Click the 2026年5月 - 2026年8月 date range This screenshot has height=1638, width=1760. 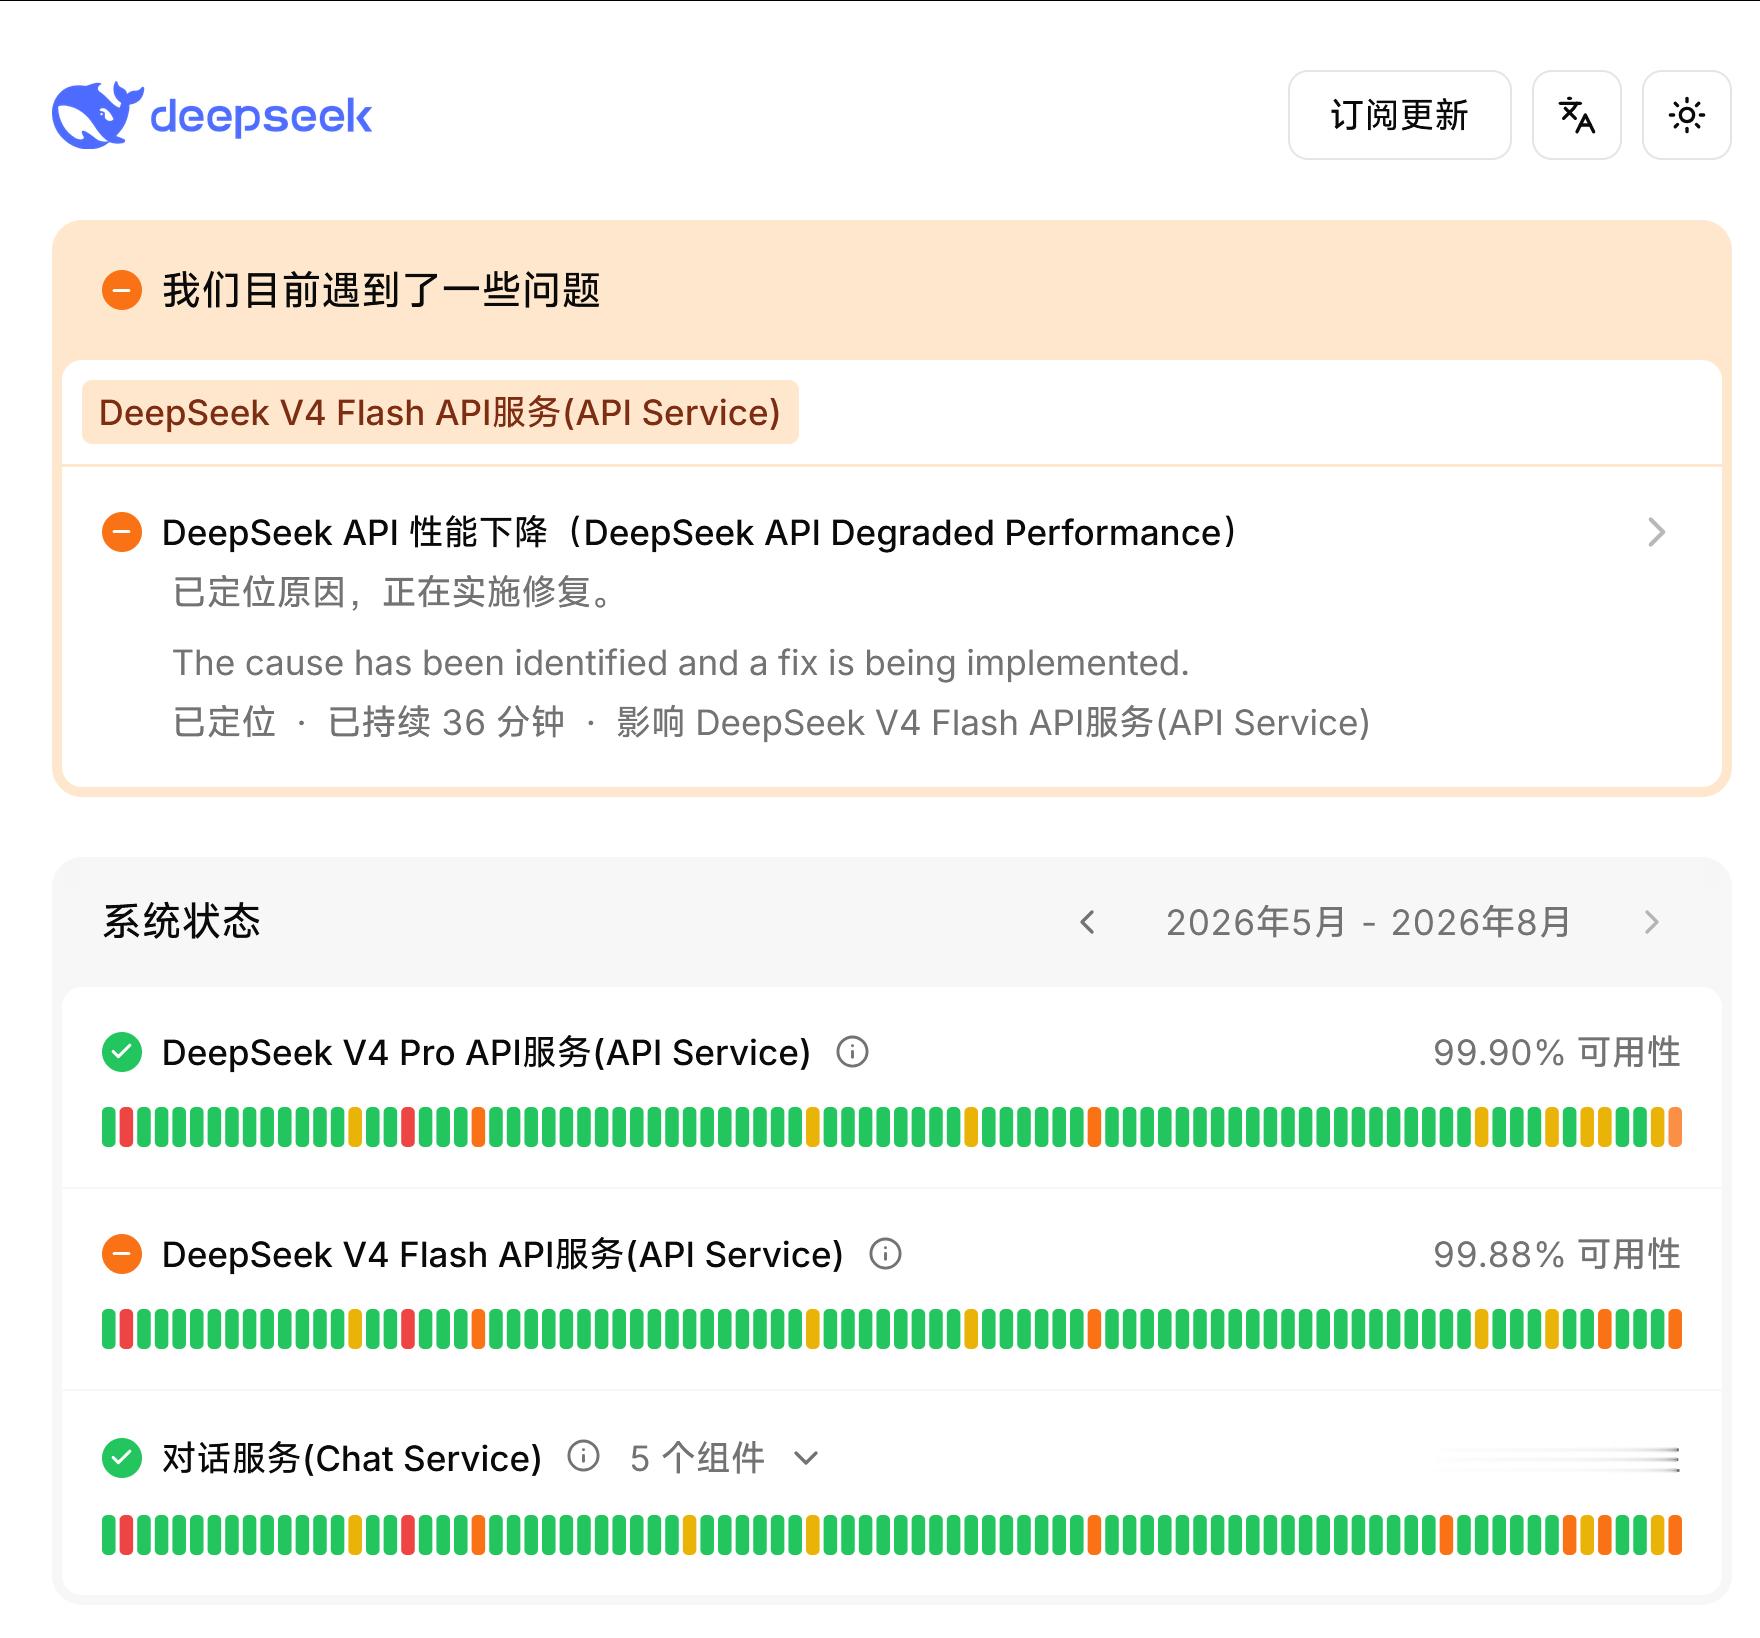1368,922
